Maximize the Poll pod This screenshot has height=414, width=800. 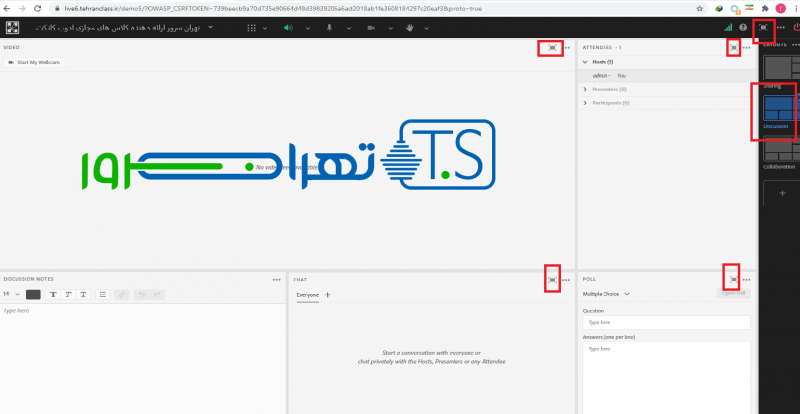click(x=734, y=279)
